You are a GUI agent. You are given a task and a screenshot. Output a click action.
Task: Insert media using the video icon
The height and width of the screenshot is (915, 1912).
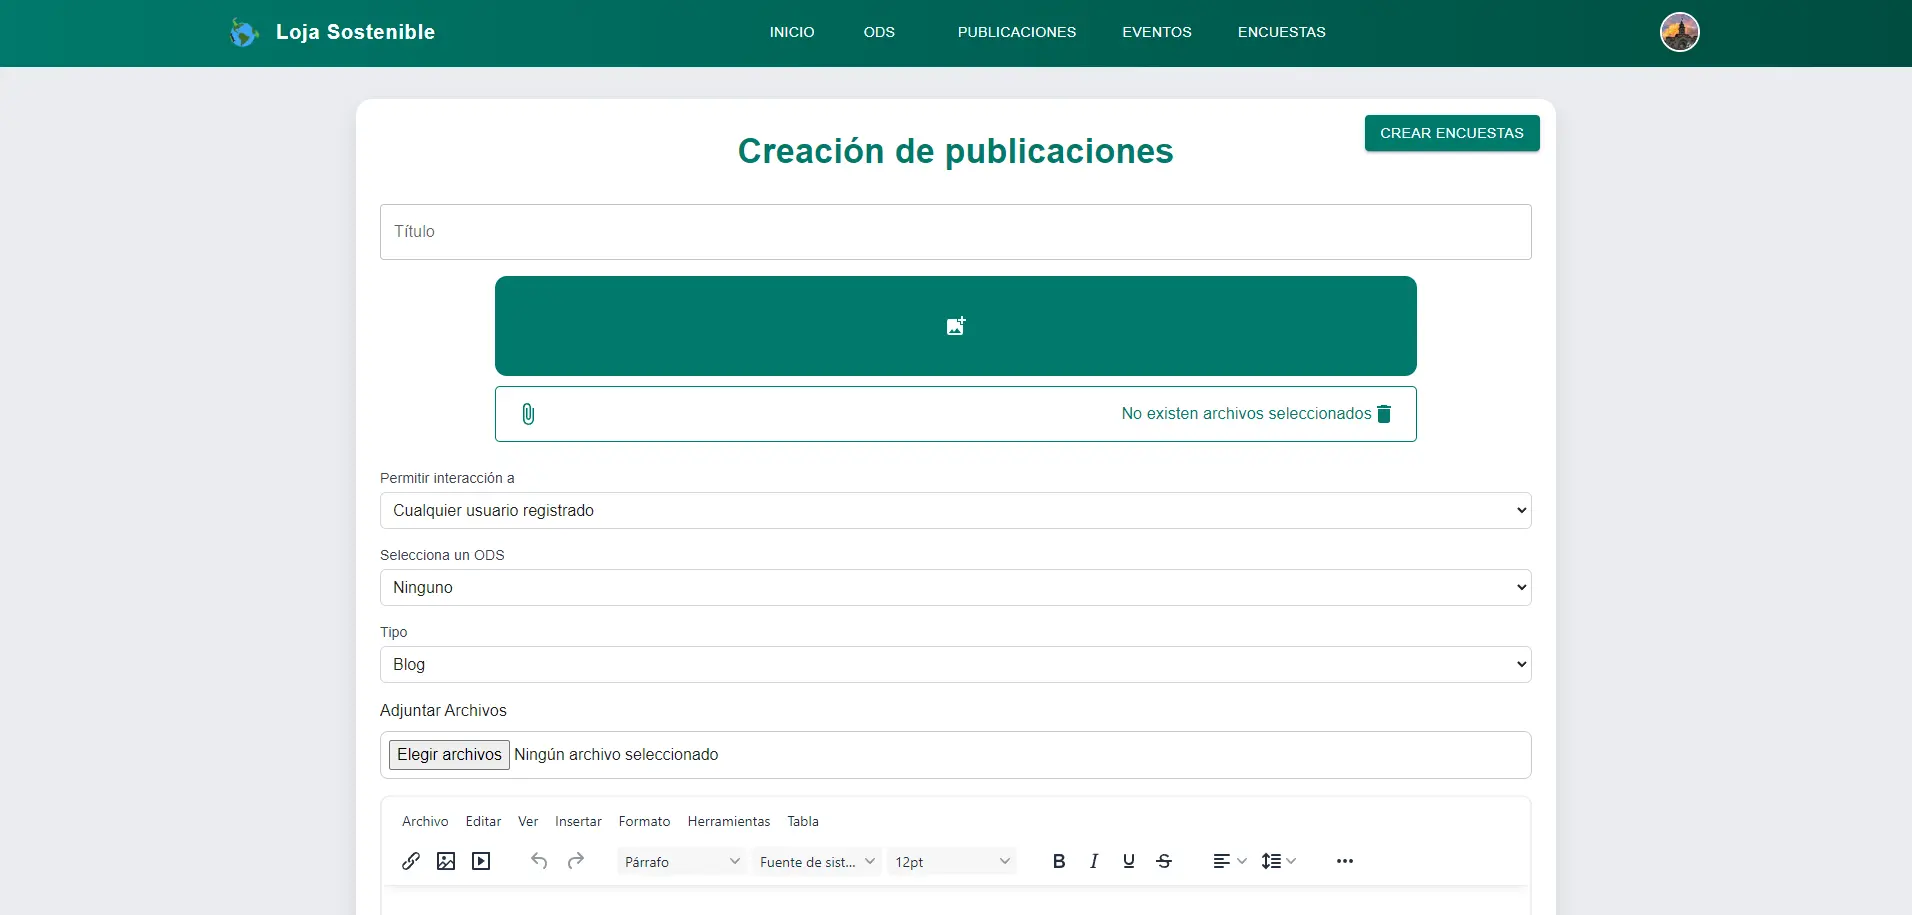pos(480,861)
